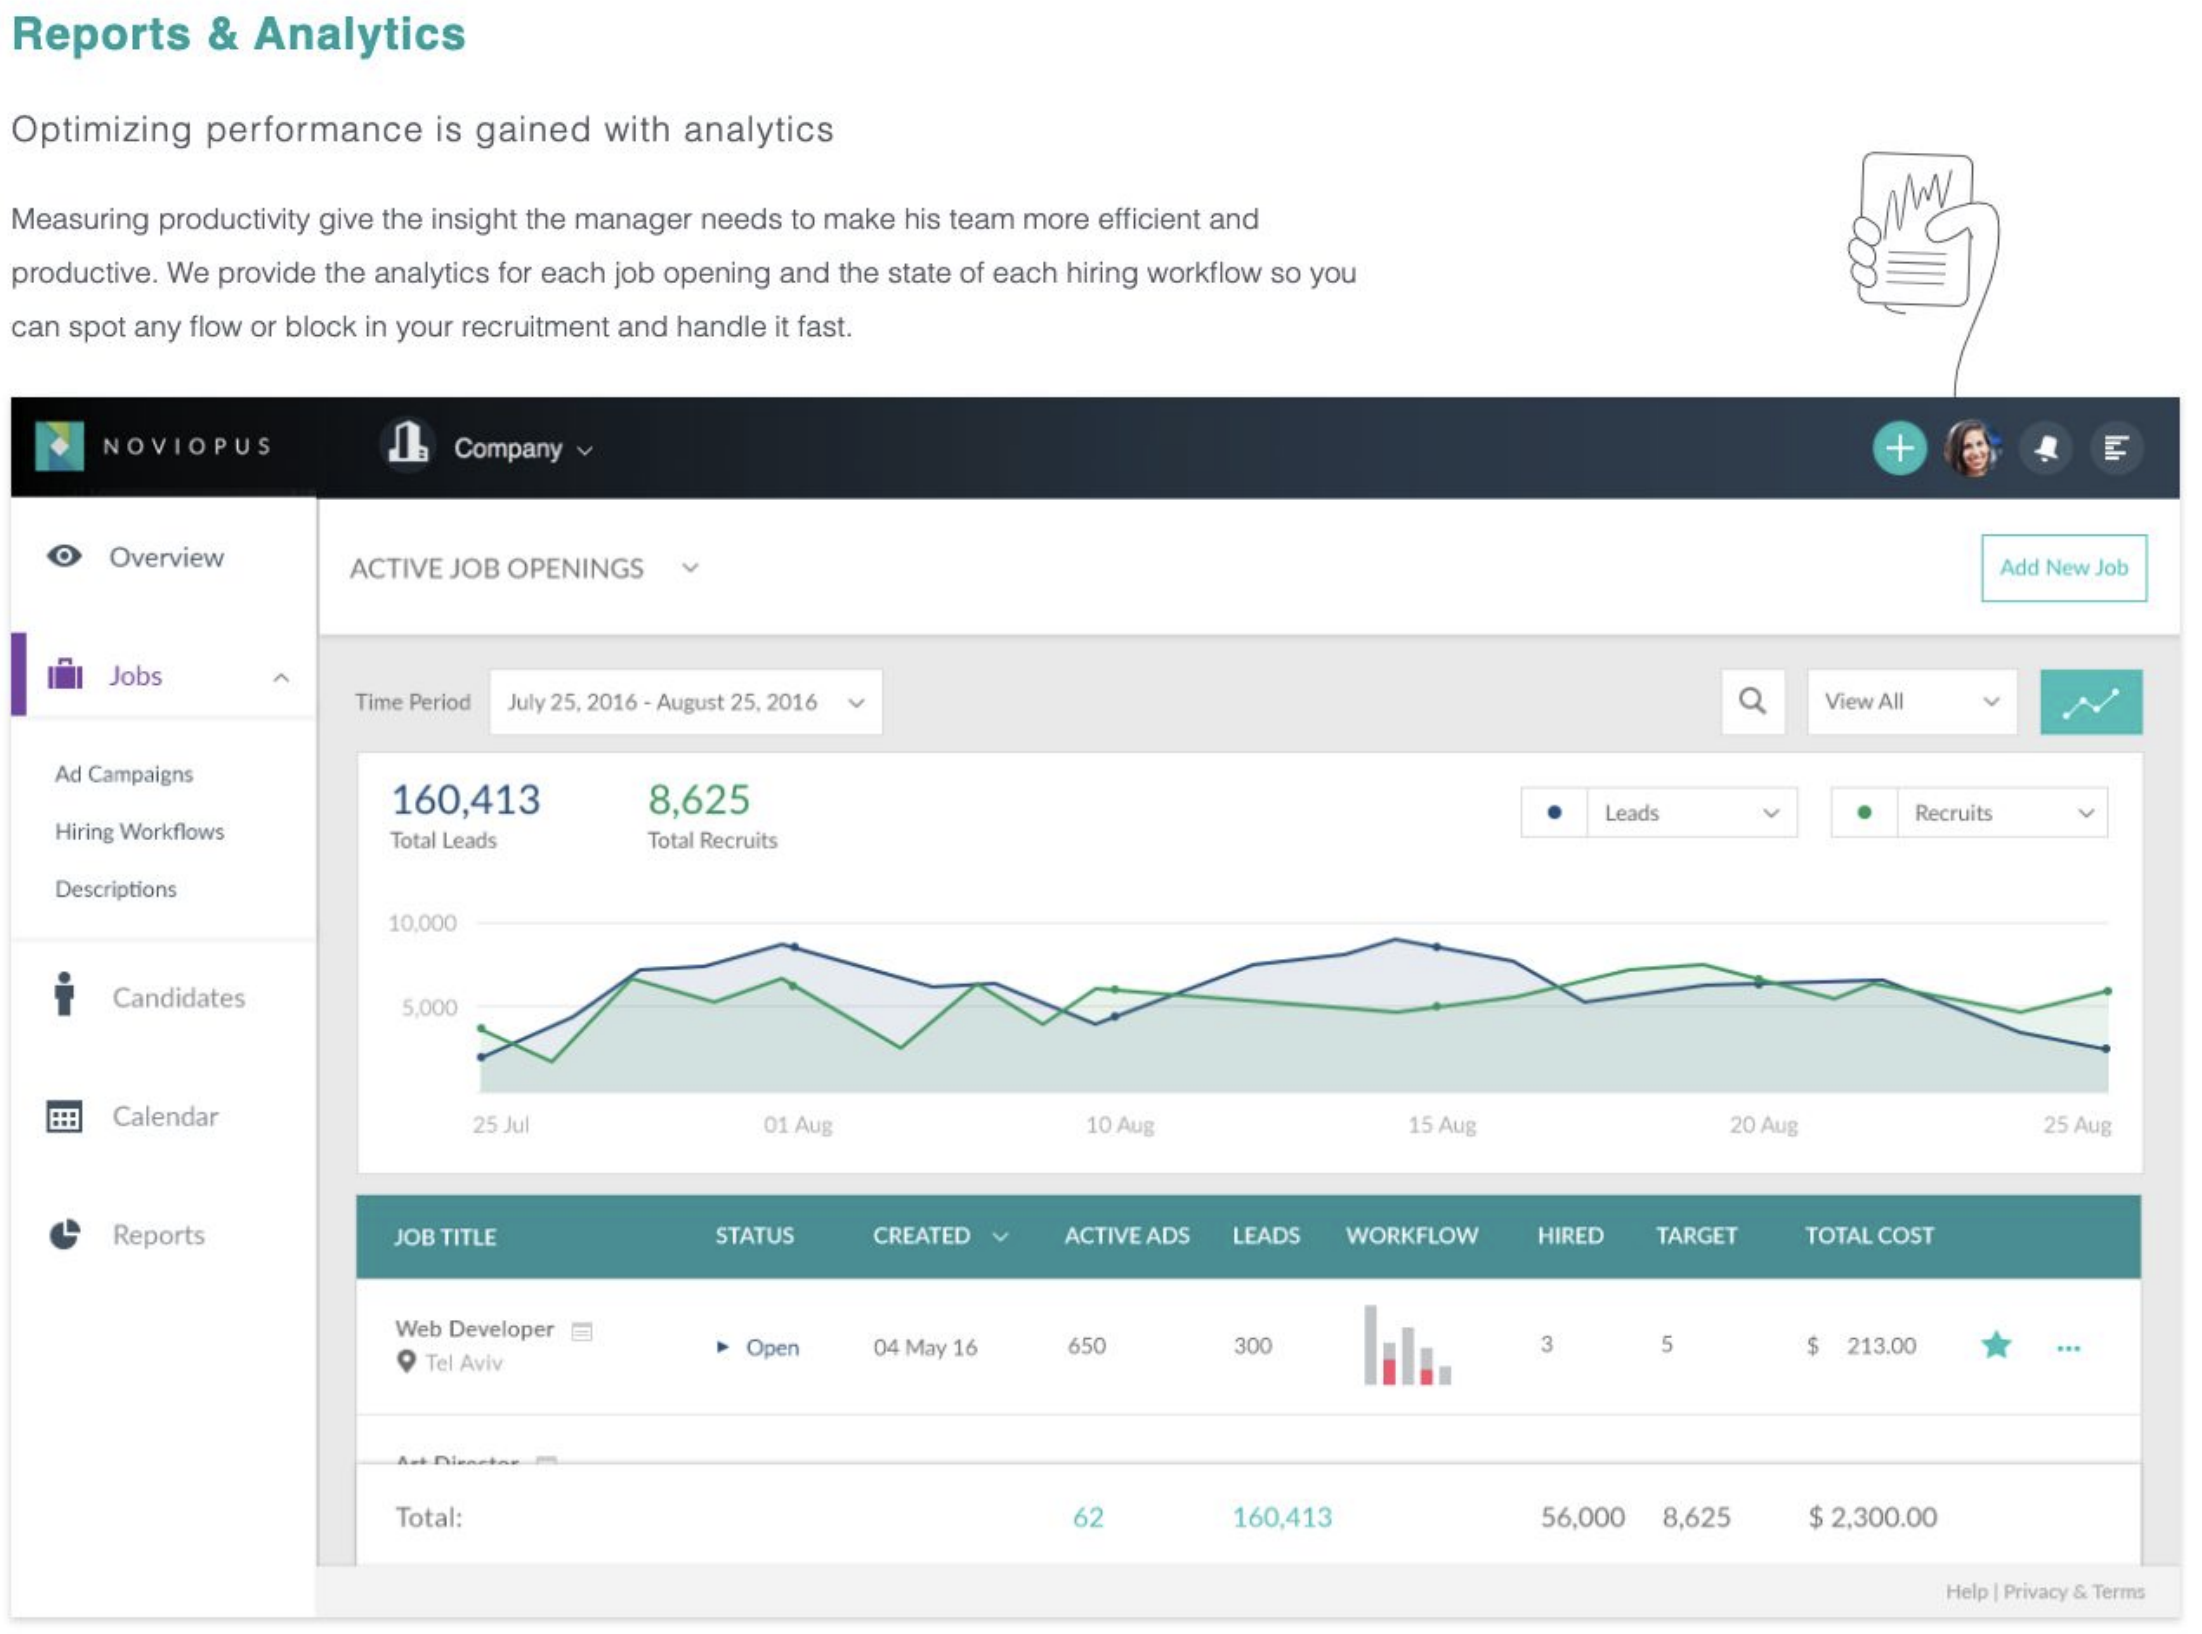Viewport: 2202px width, 1634px height.
Task: Click the 04 May 16 created date
Action: tap(925, 1347)
